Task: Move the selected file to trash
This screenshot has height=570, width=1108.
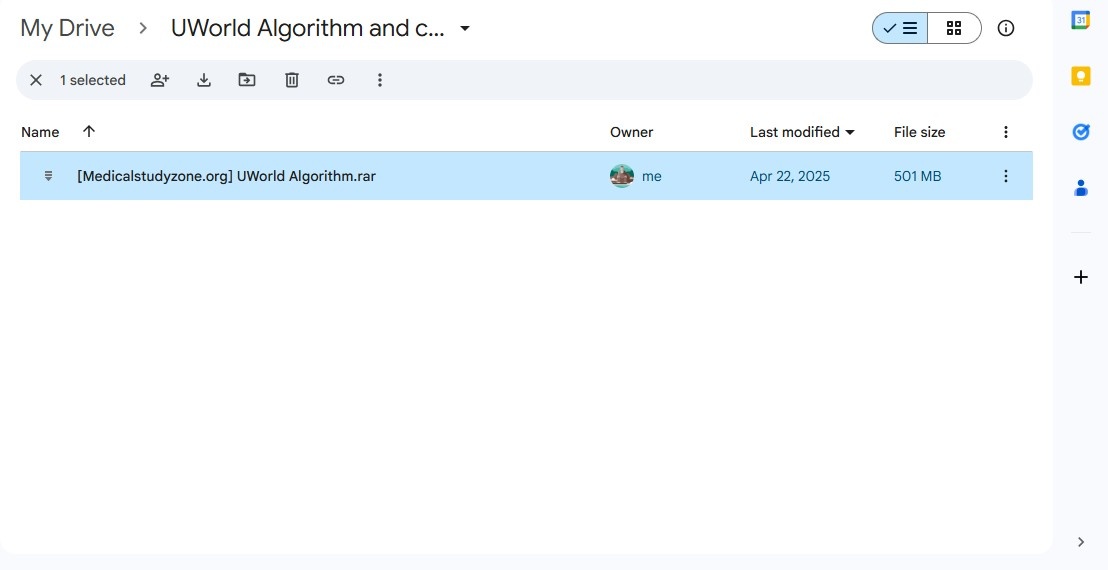Action: tap(292, 80)
